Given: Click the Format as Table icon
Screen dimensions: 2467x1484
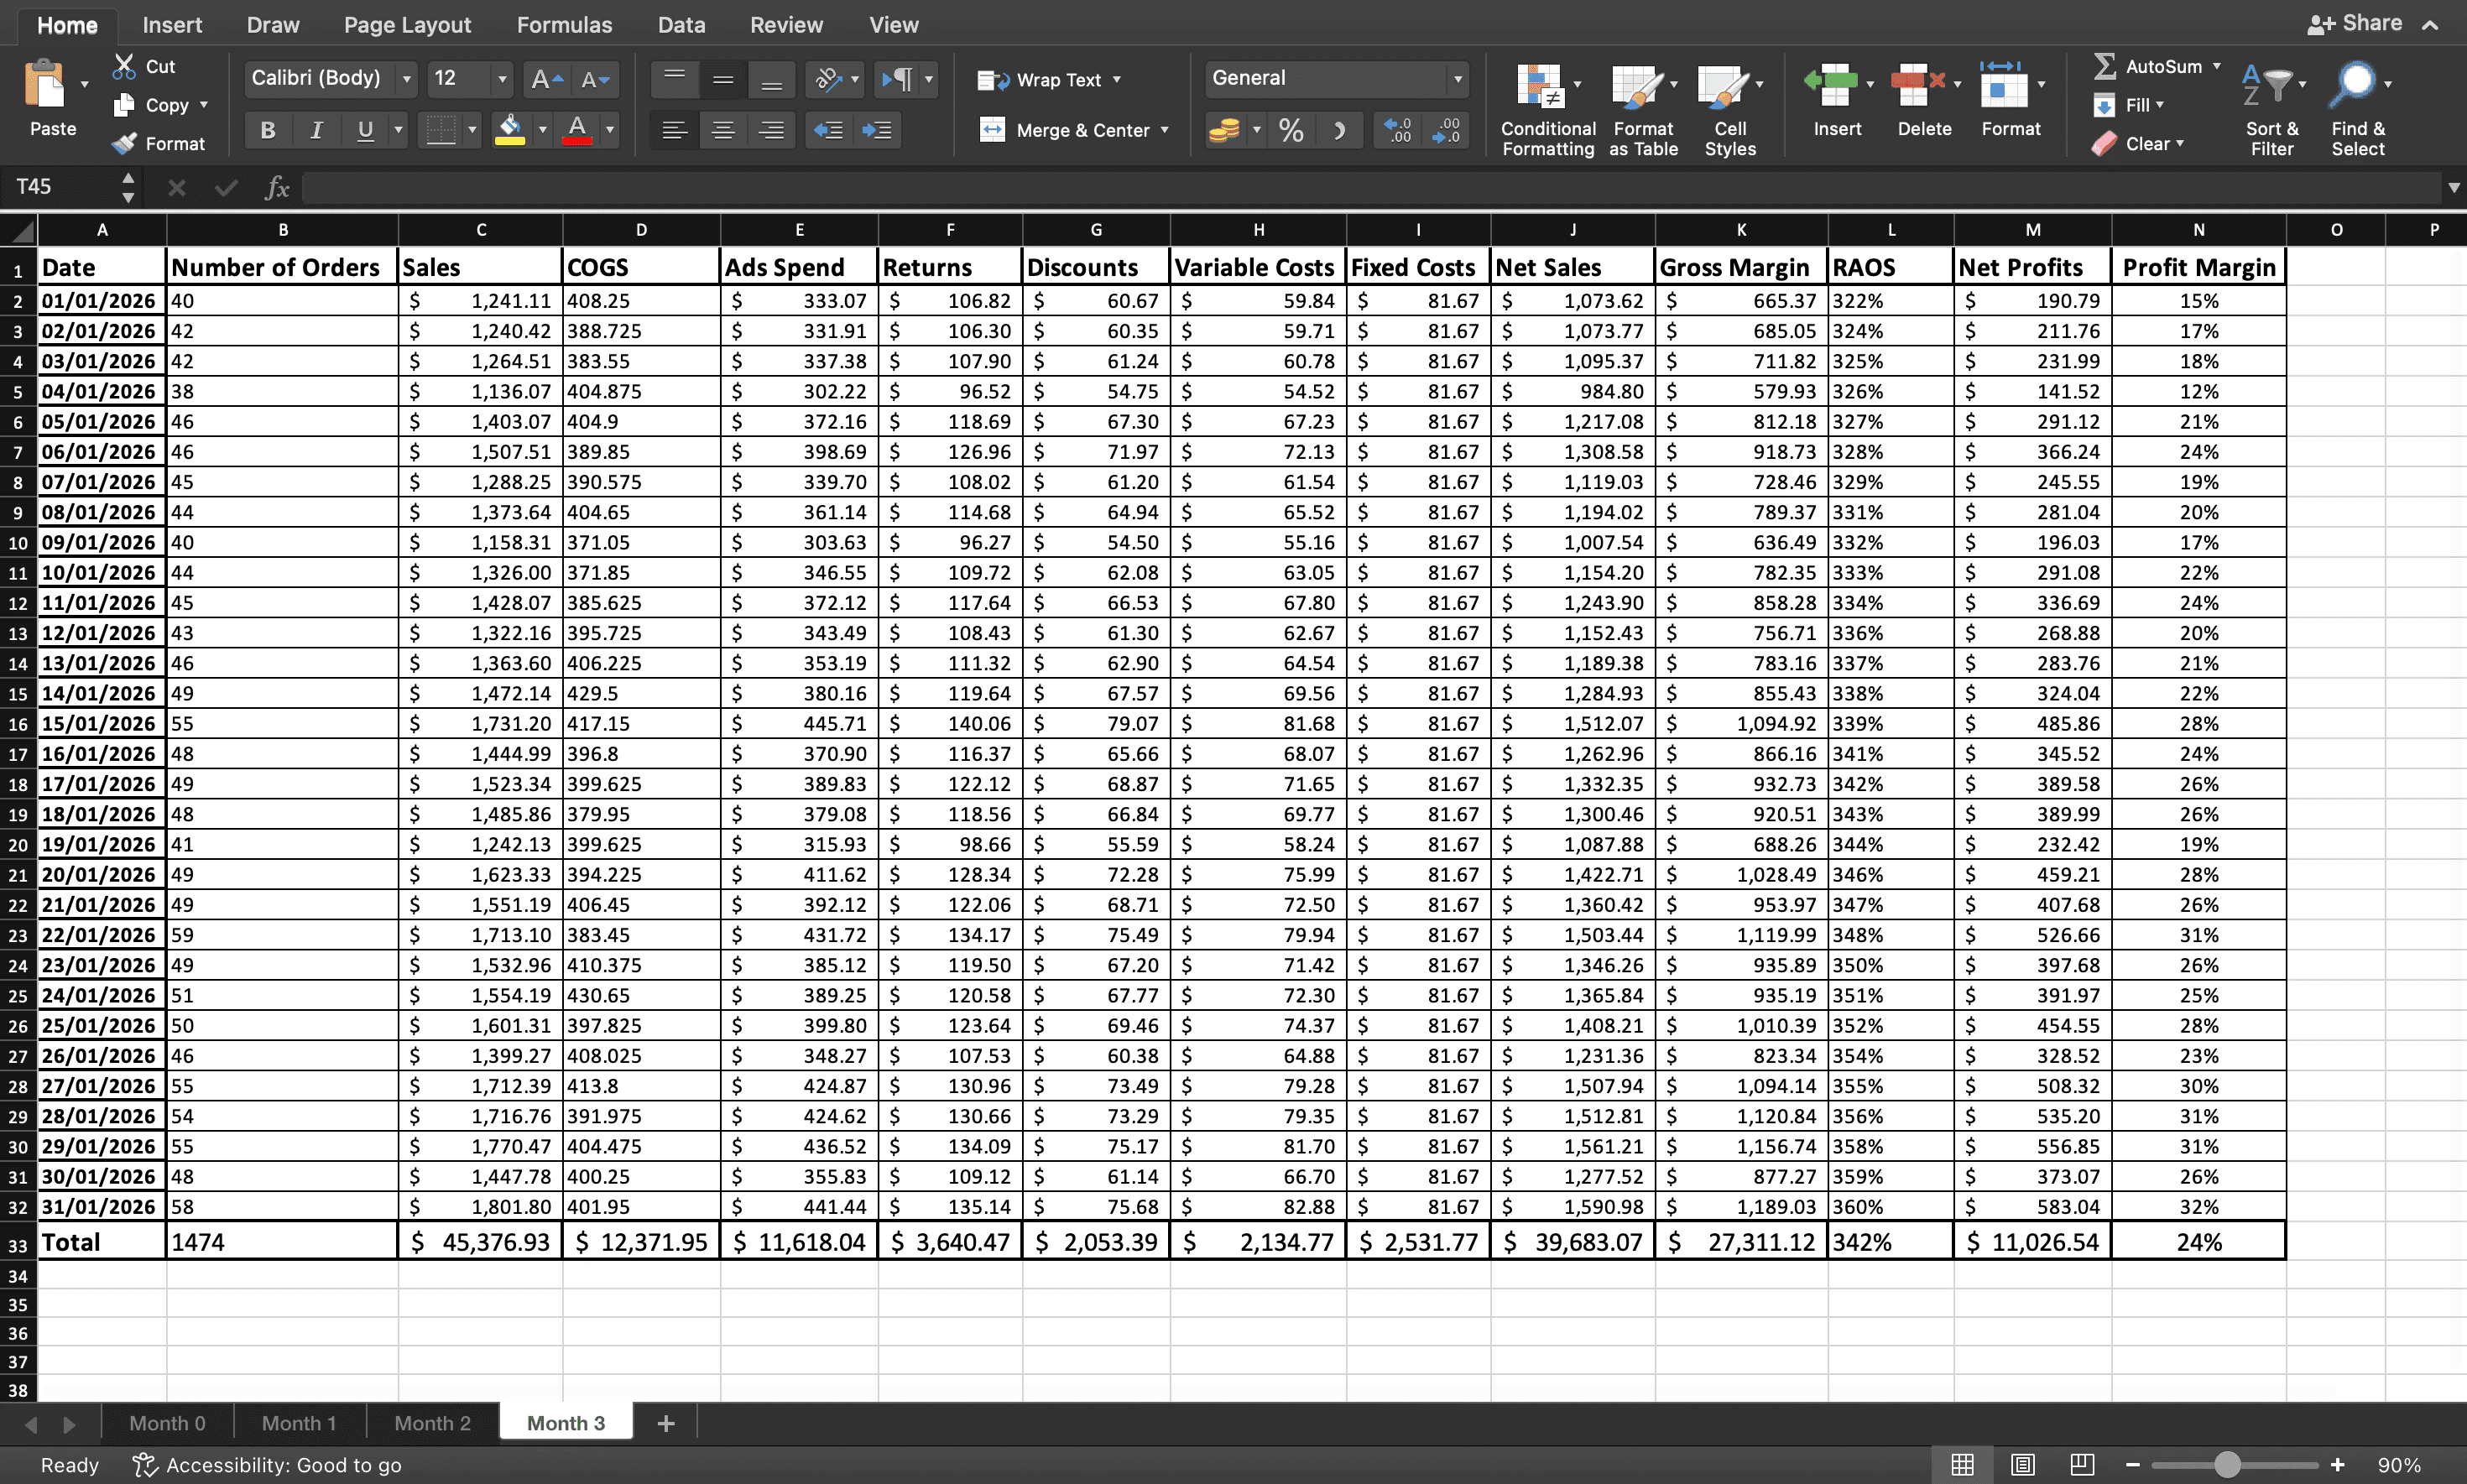Looking at the screenshot, I should (1637, 87).
